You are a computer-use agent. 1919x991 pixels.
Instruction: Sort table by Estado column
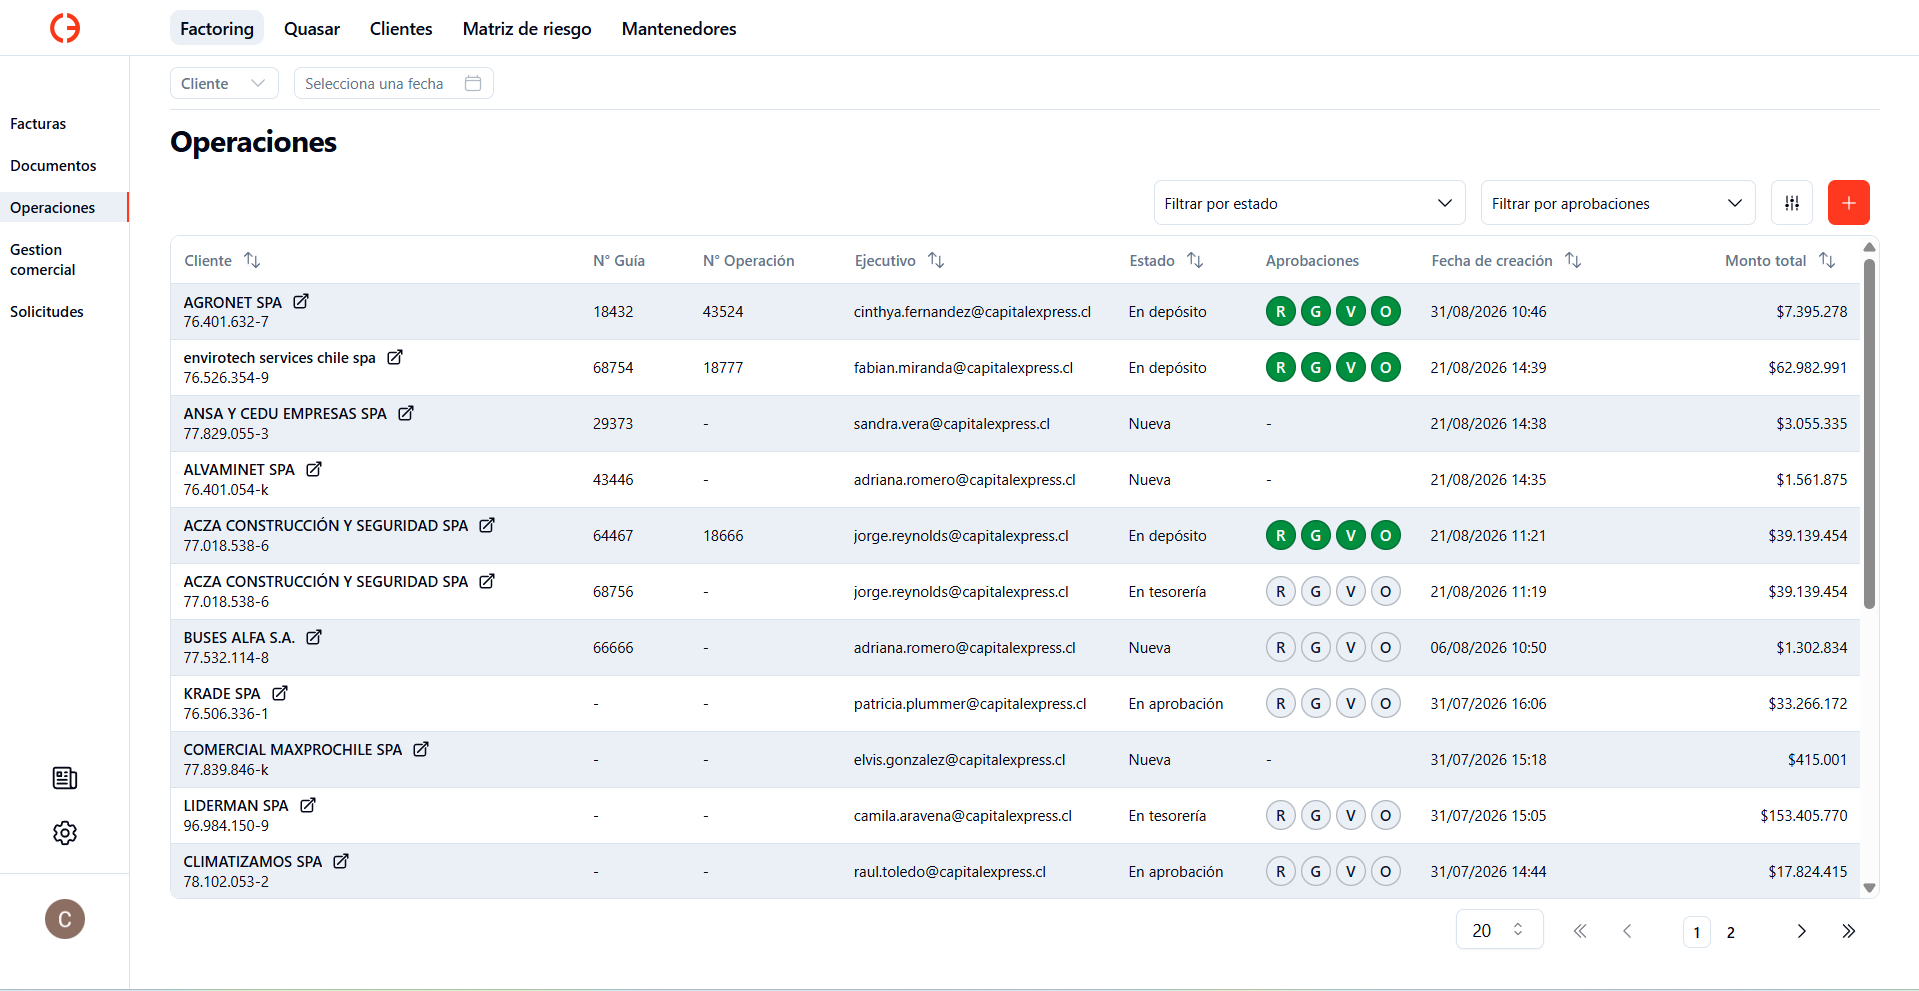tap(1195, 260)
